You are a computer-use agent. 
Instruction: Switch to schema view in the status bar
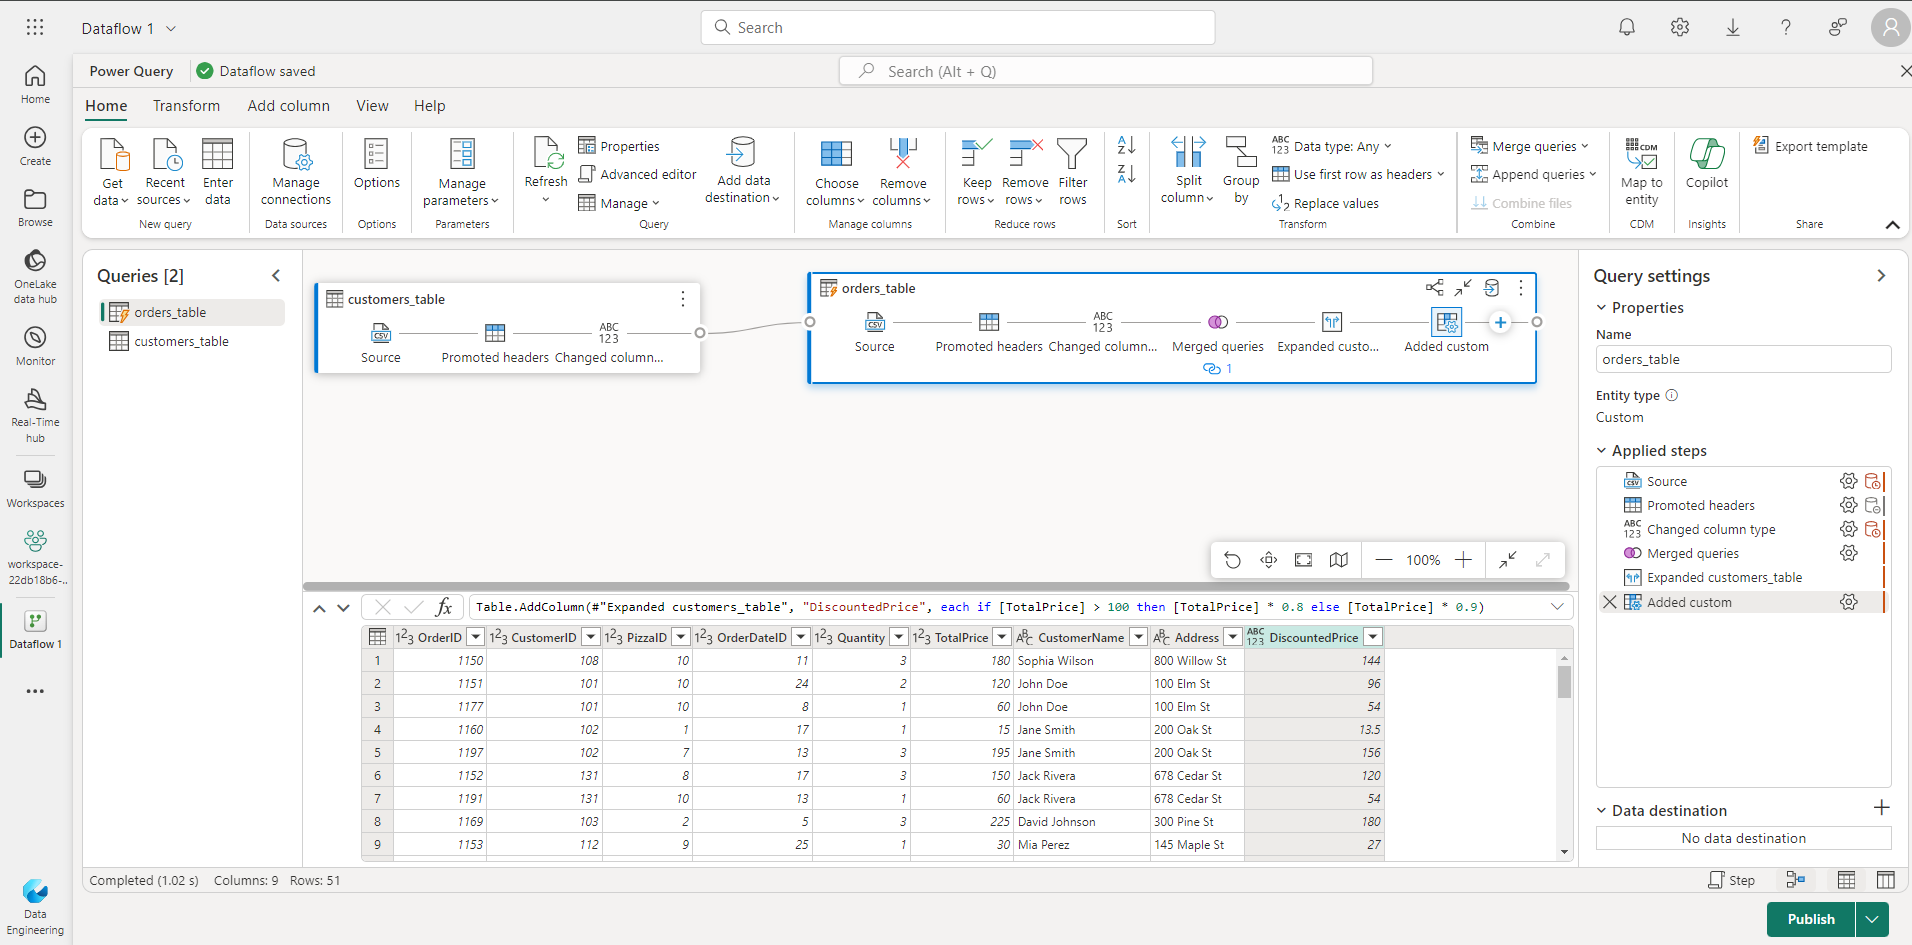tap(1885, 880)
